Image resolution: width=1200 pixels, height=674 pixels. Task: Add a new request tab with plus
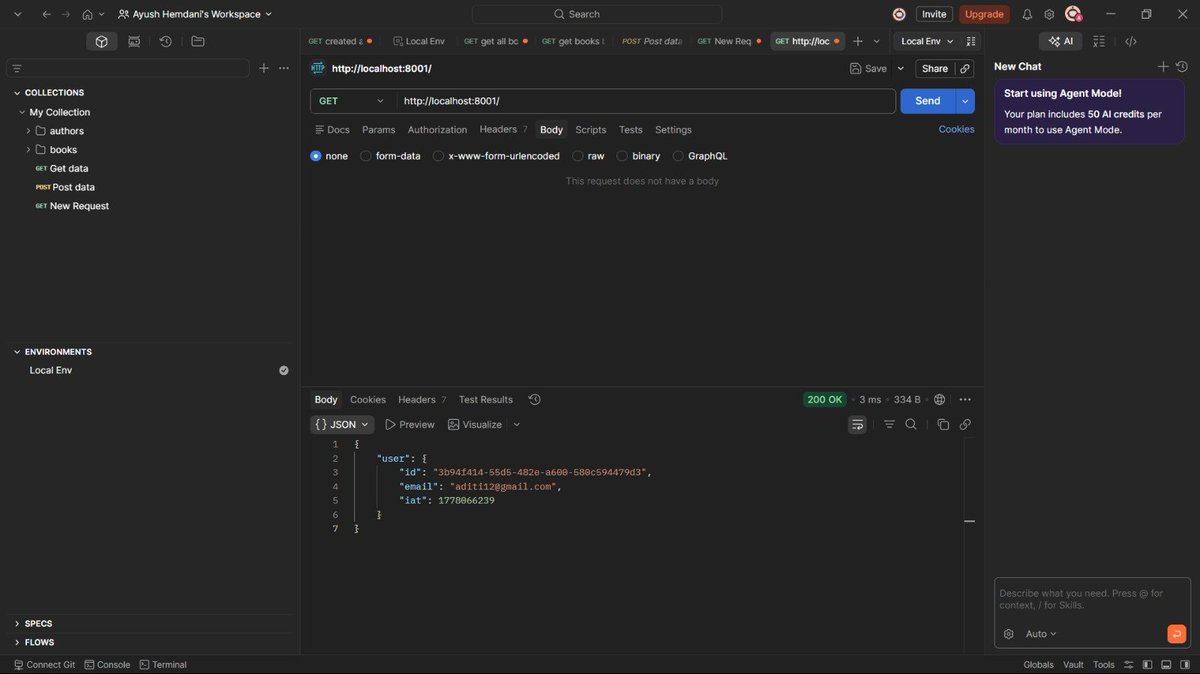point(858,41)
